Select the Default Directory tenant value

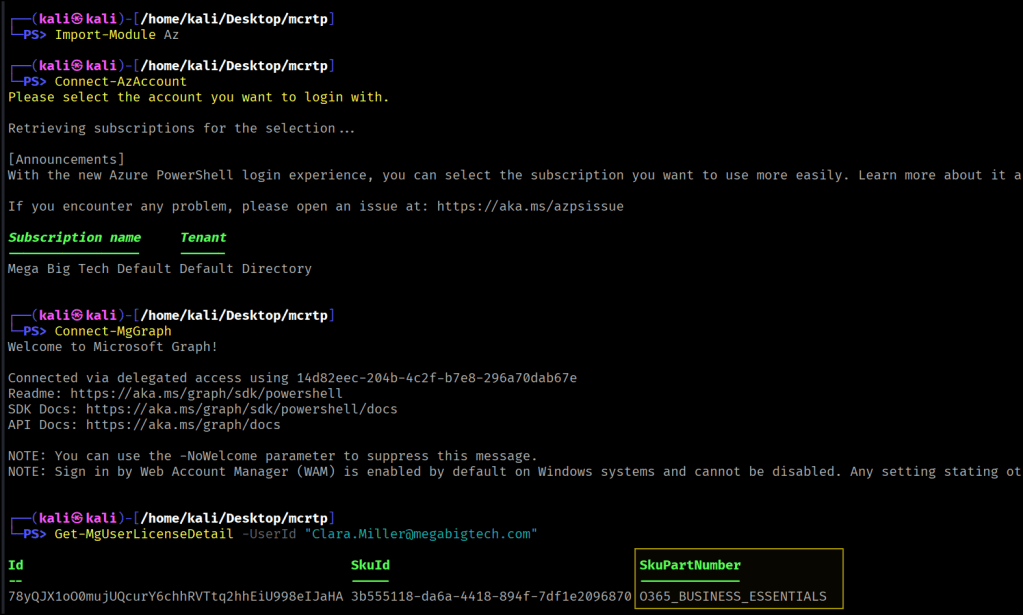[x=245, y=269]
